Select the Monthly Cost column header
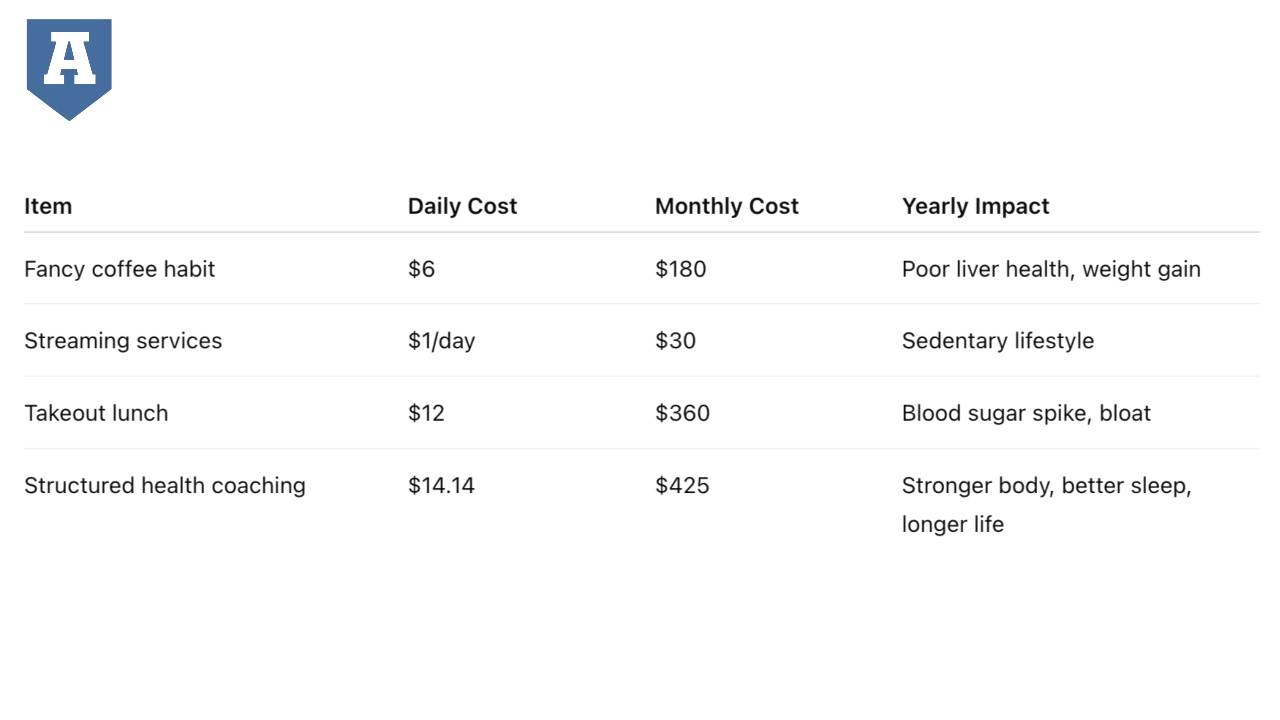Image resolution: width=1280 pixels, height=720 pixels. [726, 206]
